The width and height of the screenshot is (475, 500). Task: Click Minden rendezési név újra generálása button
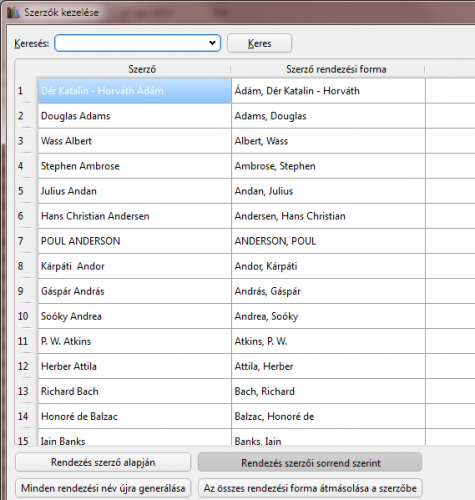pos(103,488)
